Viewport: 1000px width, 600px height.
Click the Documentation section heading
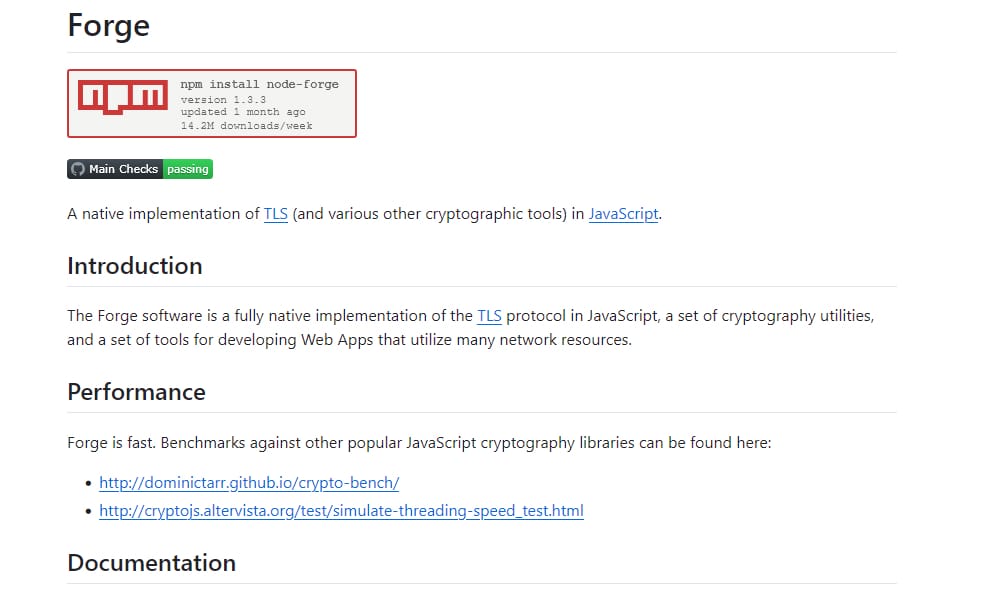151,563
